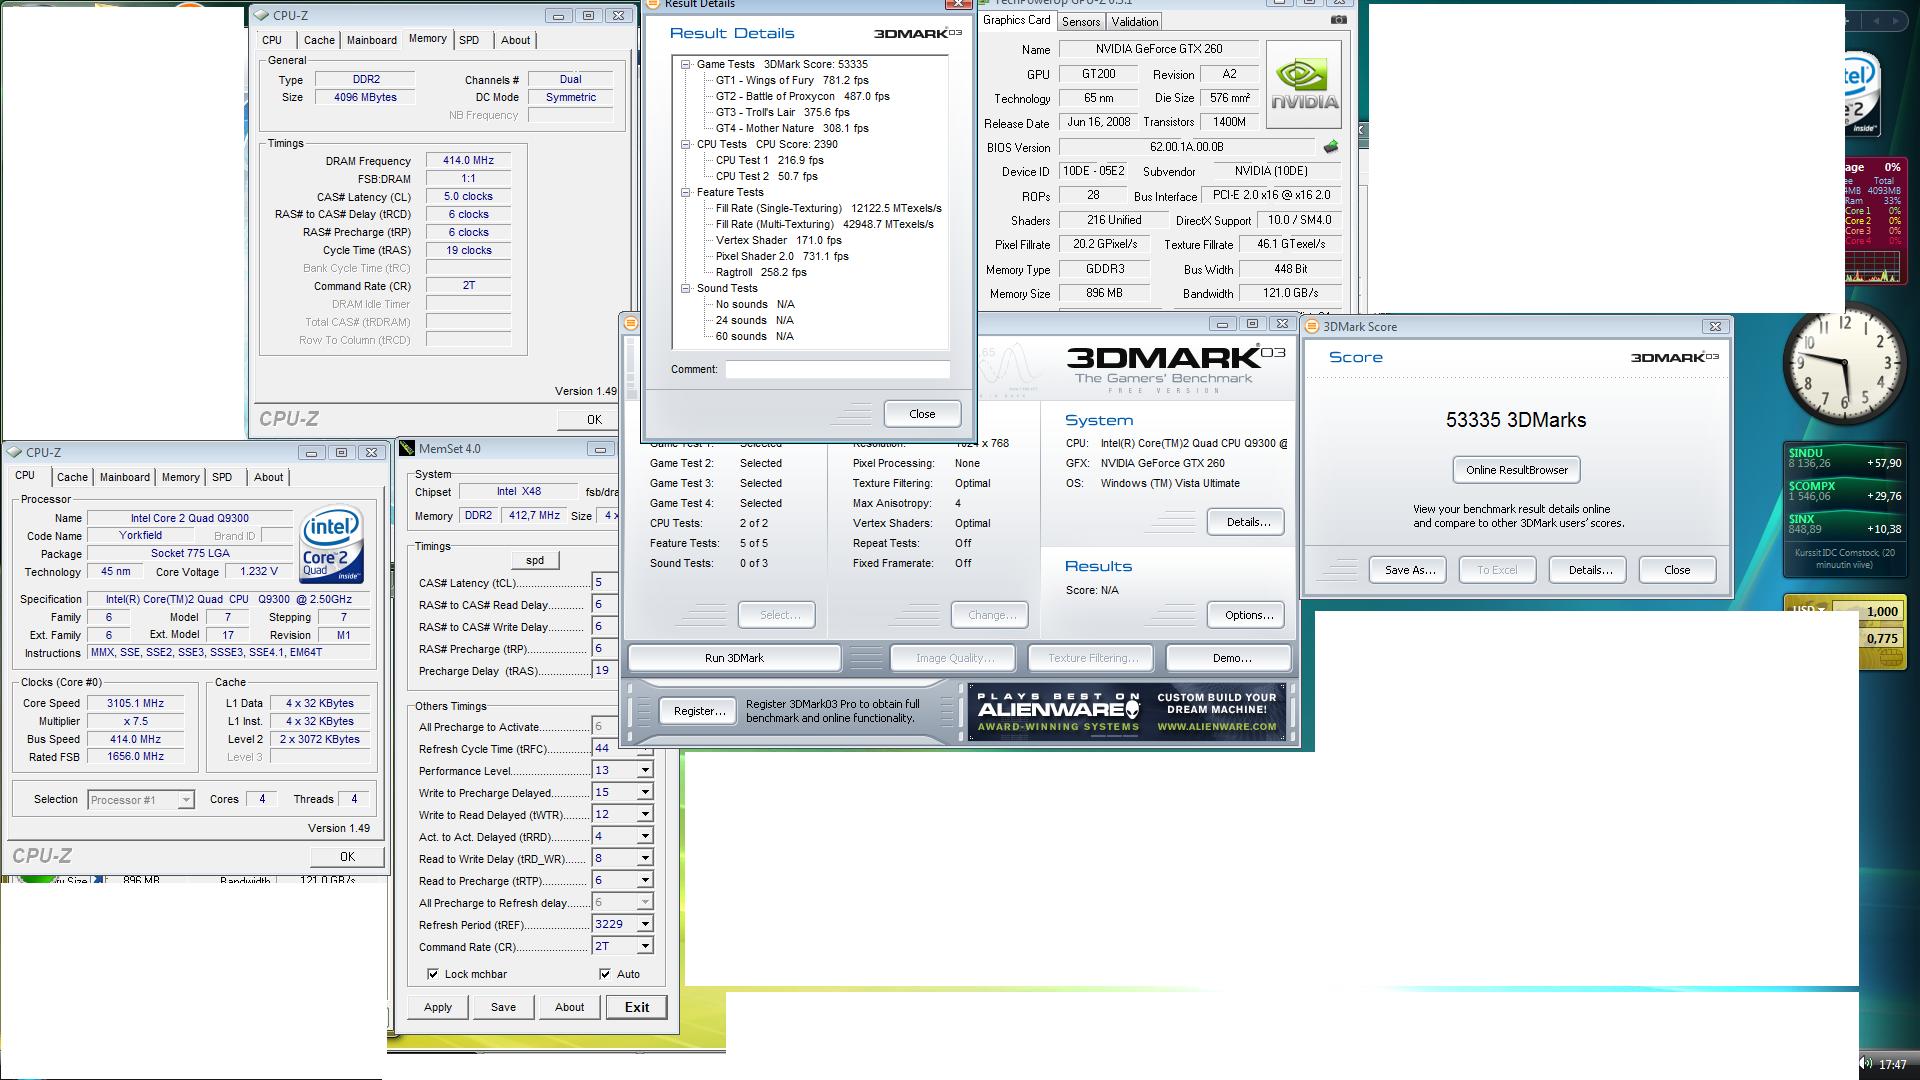This screenshot has height=1080, width=1920.
Task: Click the CPU meter gadget graph
Action: tap(1872, 266)
